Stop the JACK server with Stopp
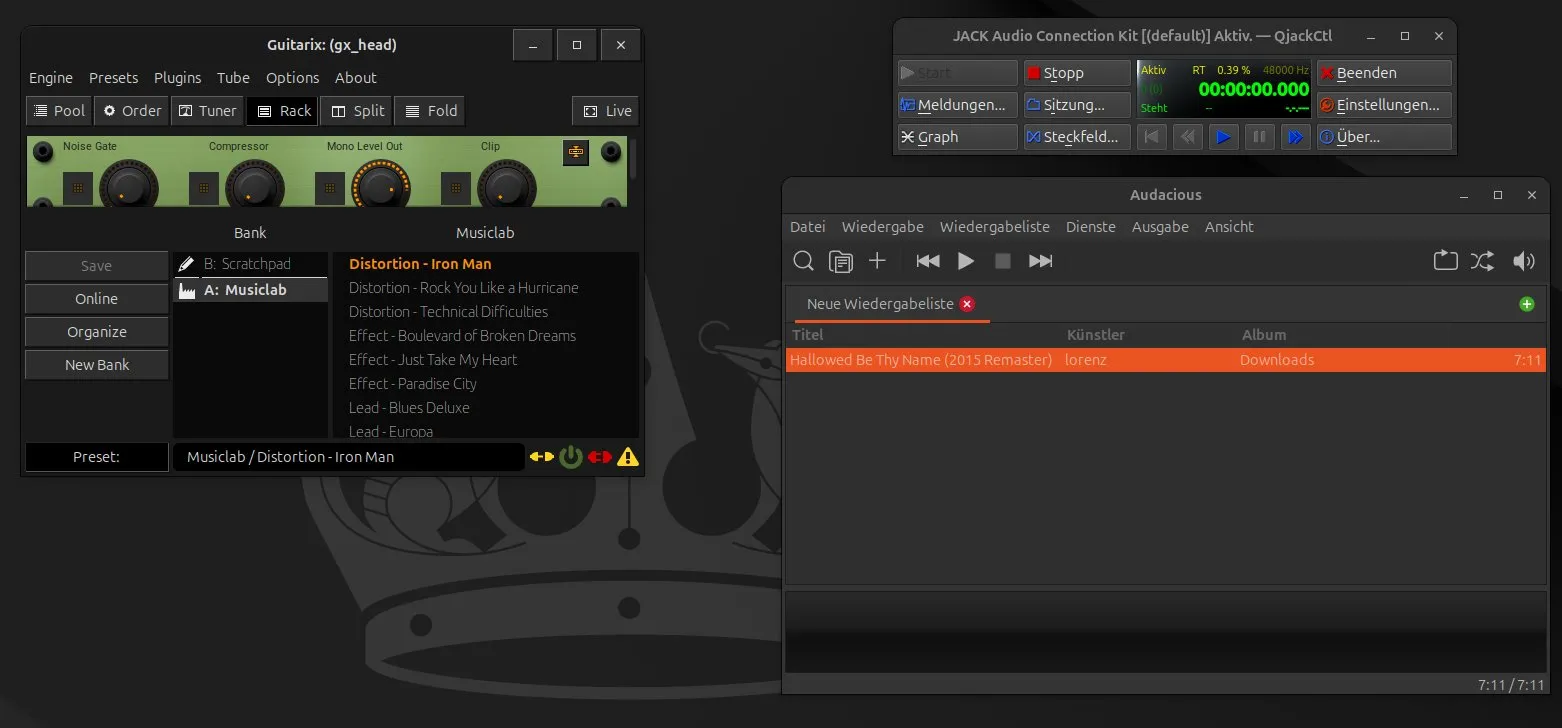The height and width of the screenshot is (728, 1562). coord(1076,73)
